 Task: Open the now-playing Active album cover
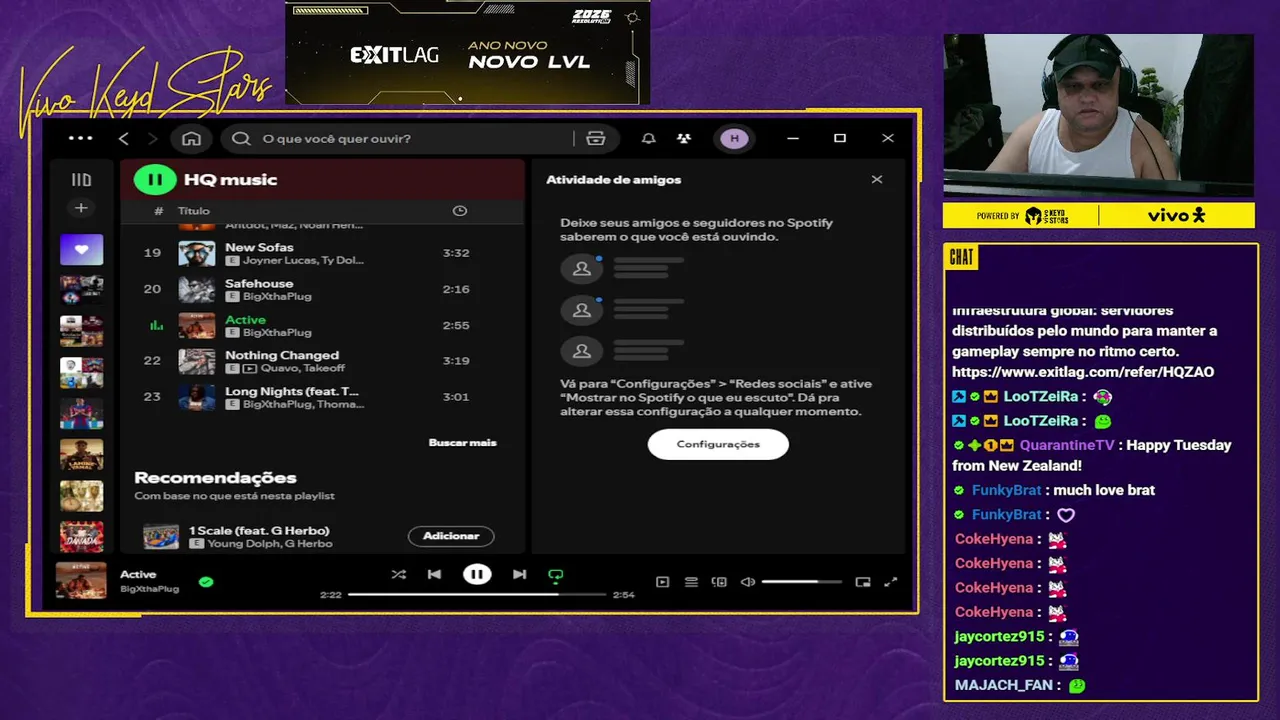click(x=81, y=581)
